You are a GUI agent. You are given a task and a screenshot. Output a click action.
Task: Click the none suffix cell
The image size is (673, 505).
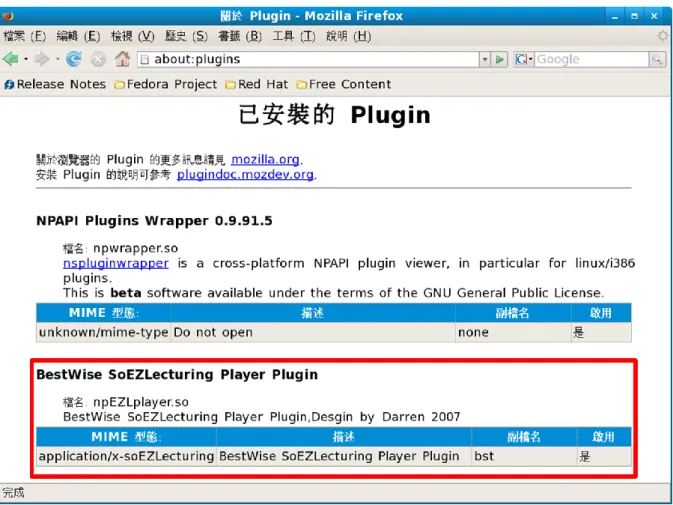[513, 333]
